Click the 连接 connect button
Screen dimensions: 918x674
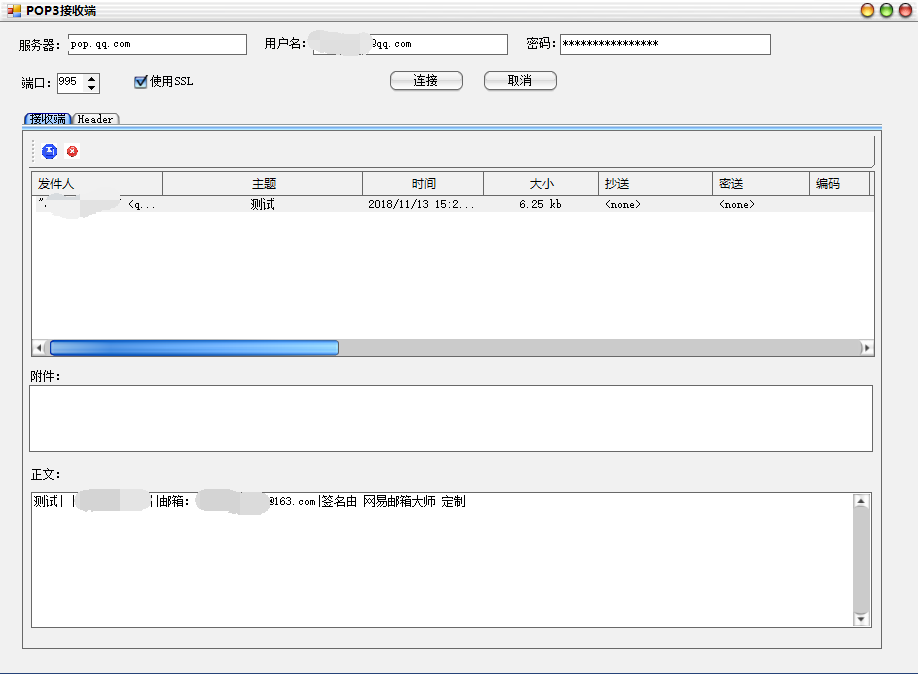click(426, 80)
